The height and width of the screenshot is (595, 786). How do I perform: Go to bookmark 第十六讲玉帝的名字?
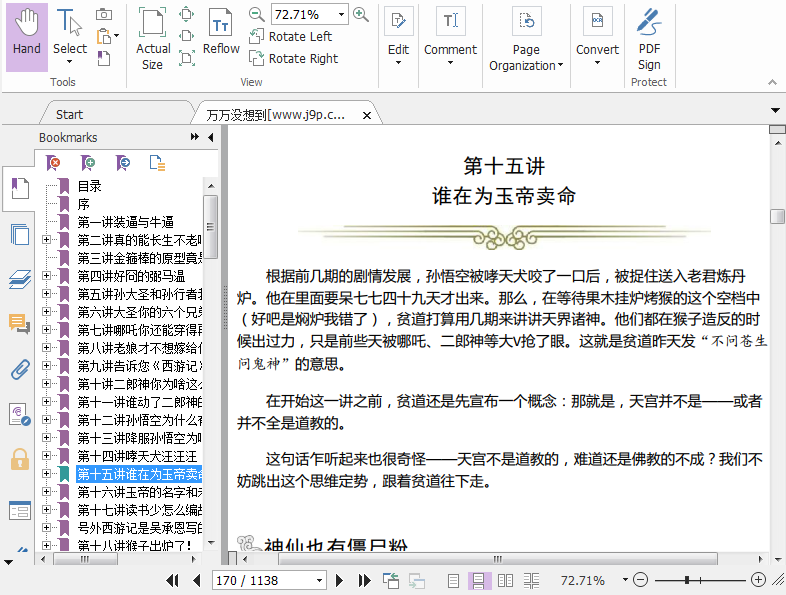[x=139, y=492]
